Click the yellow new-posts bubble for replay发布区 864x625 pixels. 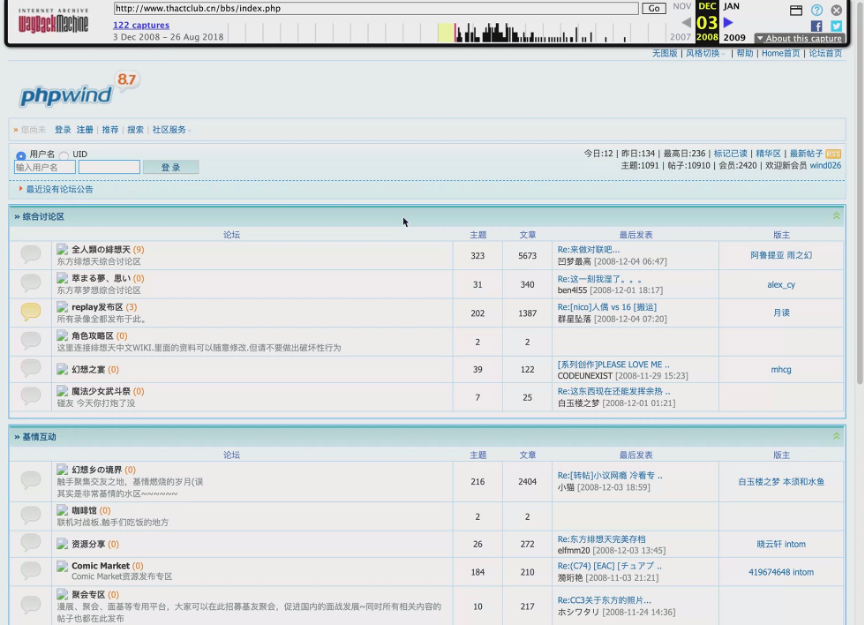(x=31, y=312)
